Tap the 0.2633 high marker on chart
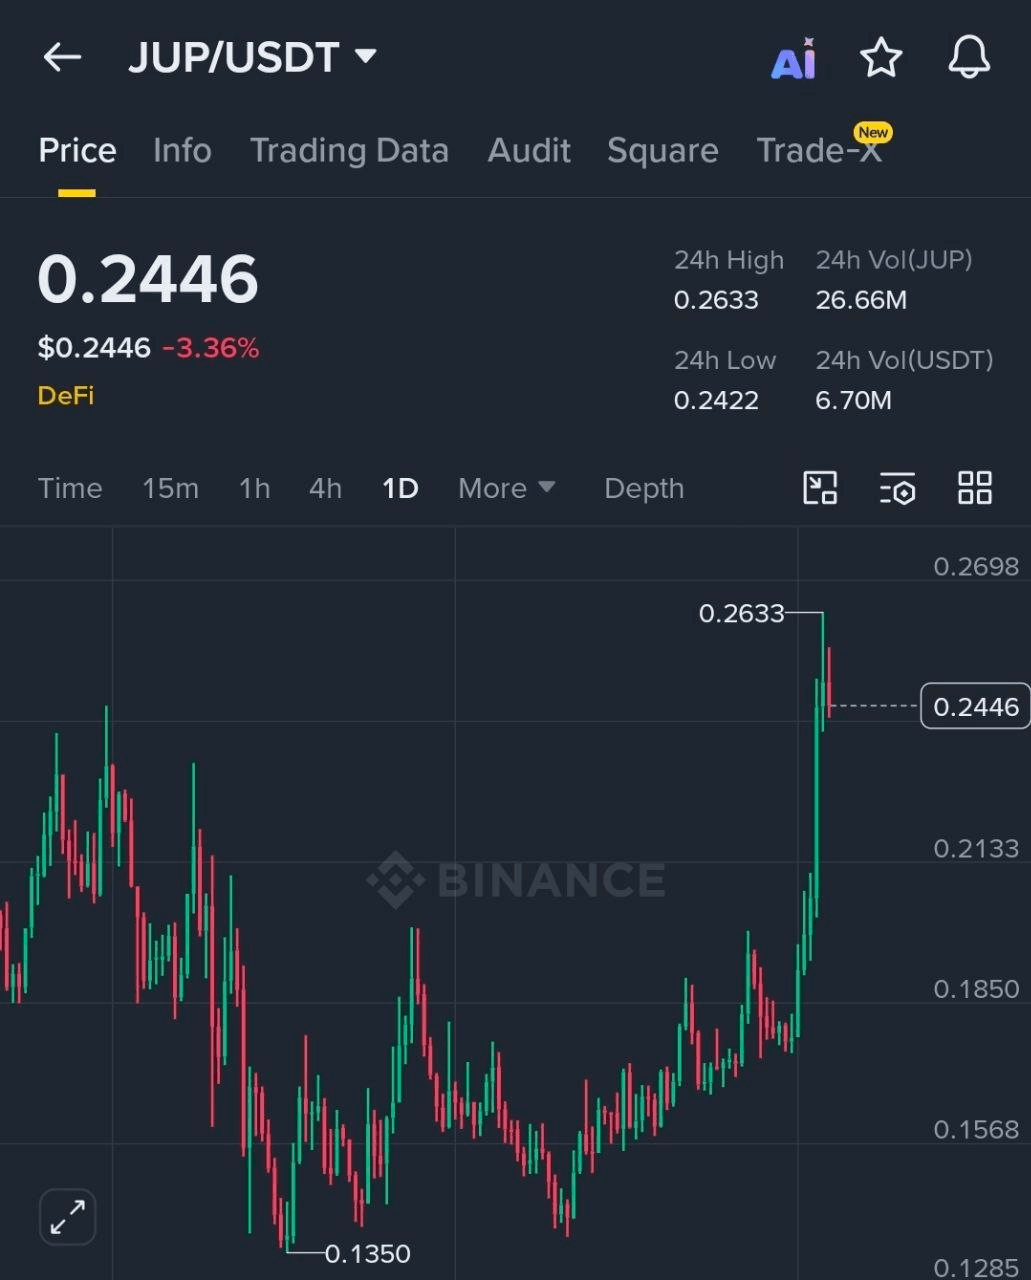The height and width of the screenshot is (1280, 1031). point(741,613)
